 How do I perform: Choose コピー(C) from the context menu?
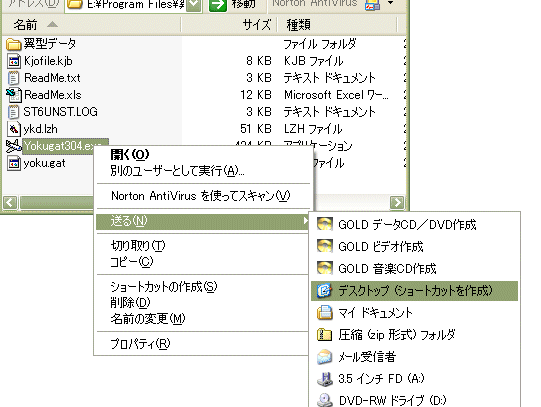[x=203, y=262]
